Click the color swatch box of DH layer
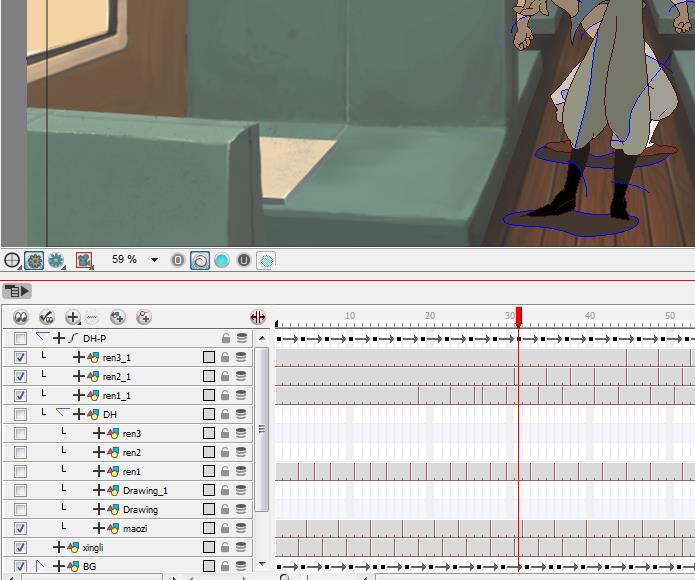695x580 pixels. pyautogui.click(x=209, y=414)
